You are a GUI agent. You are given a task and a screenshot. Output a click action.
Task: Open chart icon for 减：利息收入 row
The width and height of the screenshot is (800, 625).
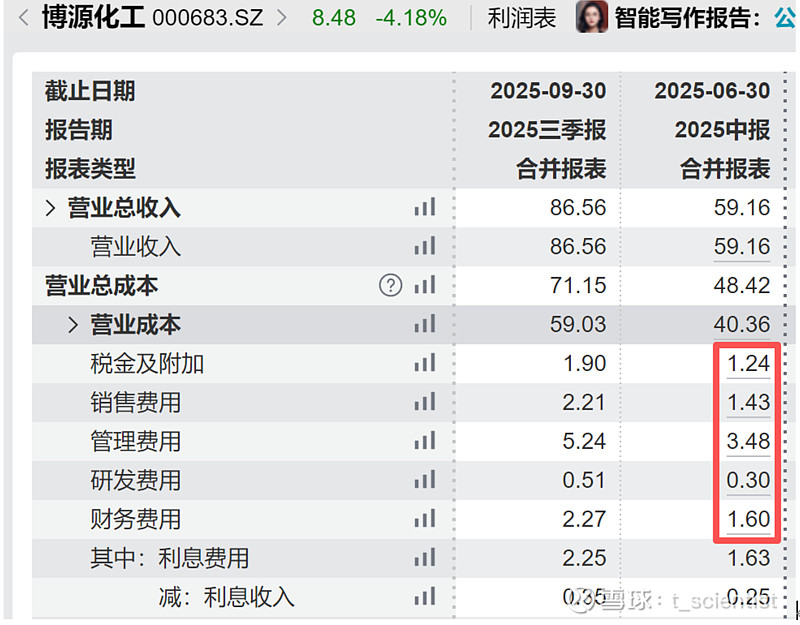pos(425,596)
